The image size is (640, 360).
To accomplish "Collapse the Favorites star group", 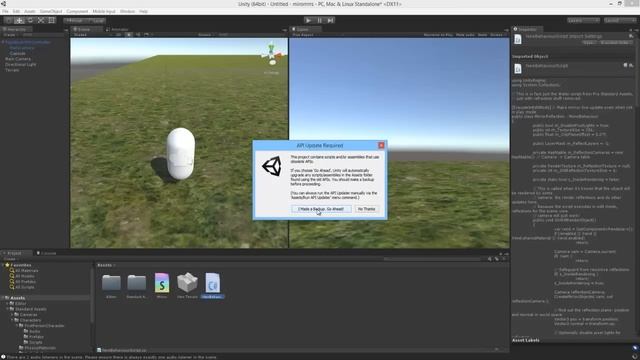I will (x=3, y=265).
